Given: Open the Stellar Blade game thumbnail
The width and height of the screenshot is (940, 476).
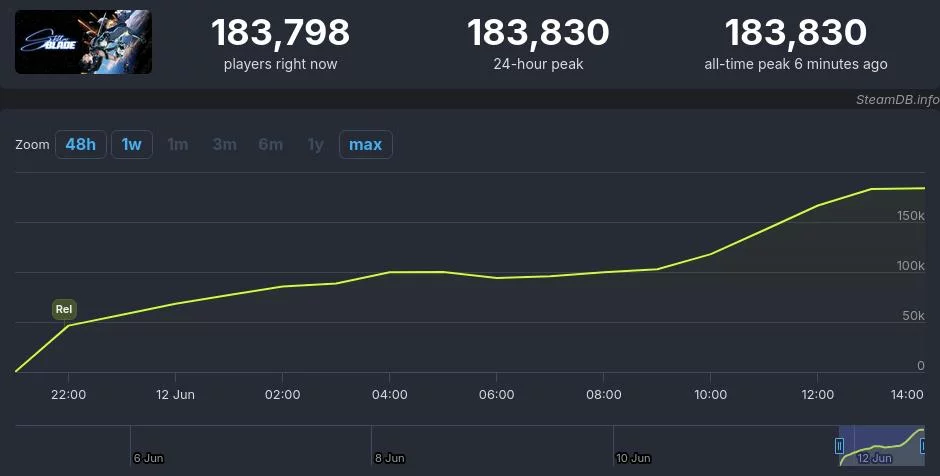Looking at the screenshot, I should (83, 42).
